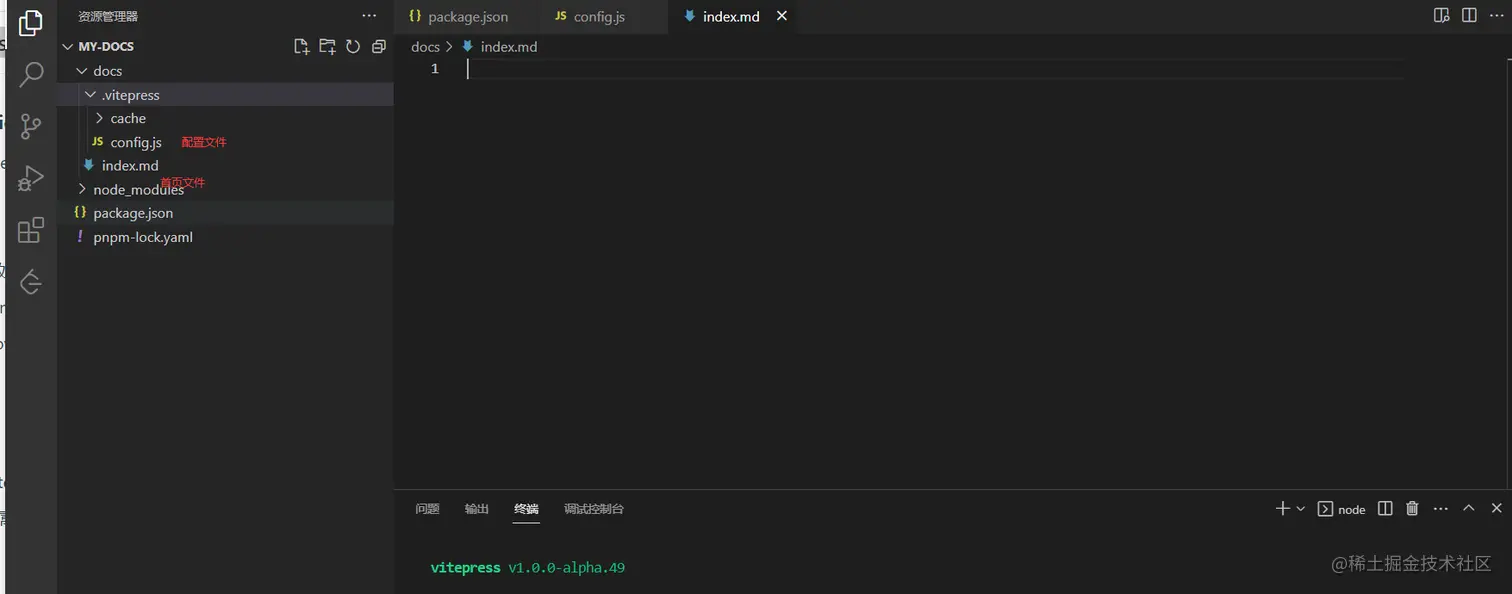This screenshot has width=1512, height=594.
Task: Open the Source Control view
Action: pos(31,126)
